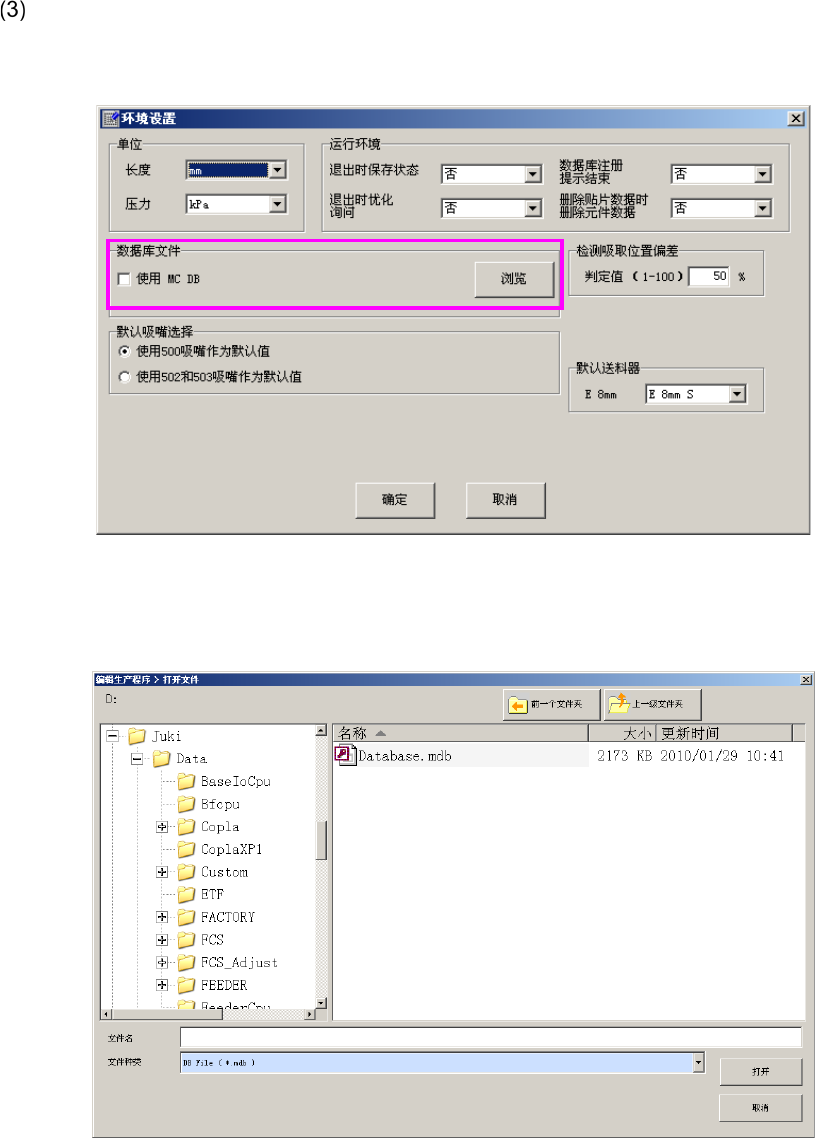Select 使用500吸嘴作为默认值 radio button

coord(125,351)
